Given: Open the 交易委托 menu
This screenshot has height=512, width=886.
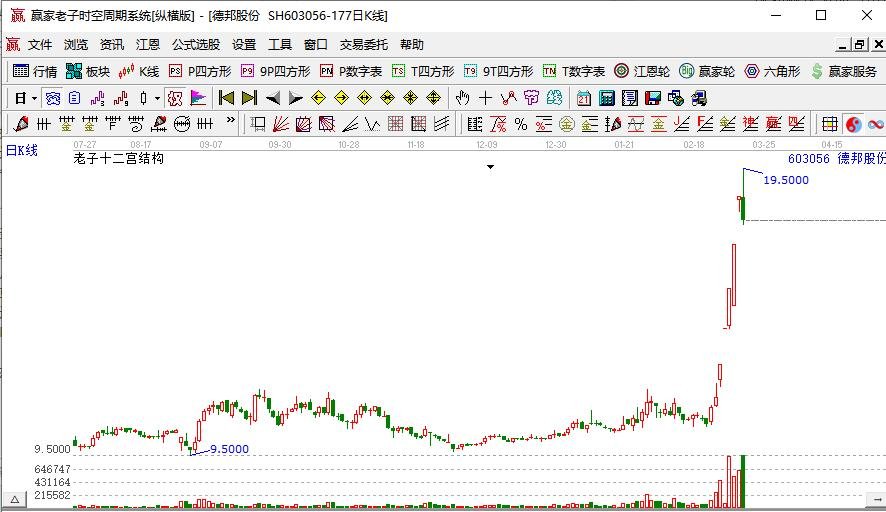Looking at the screenshot, I should pyautogui.click(x=363, y=45).
